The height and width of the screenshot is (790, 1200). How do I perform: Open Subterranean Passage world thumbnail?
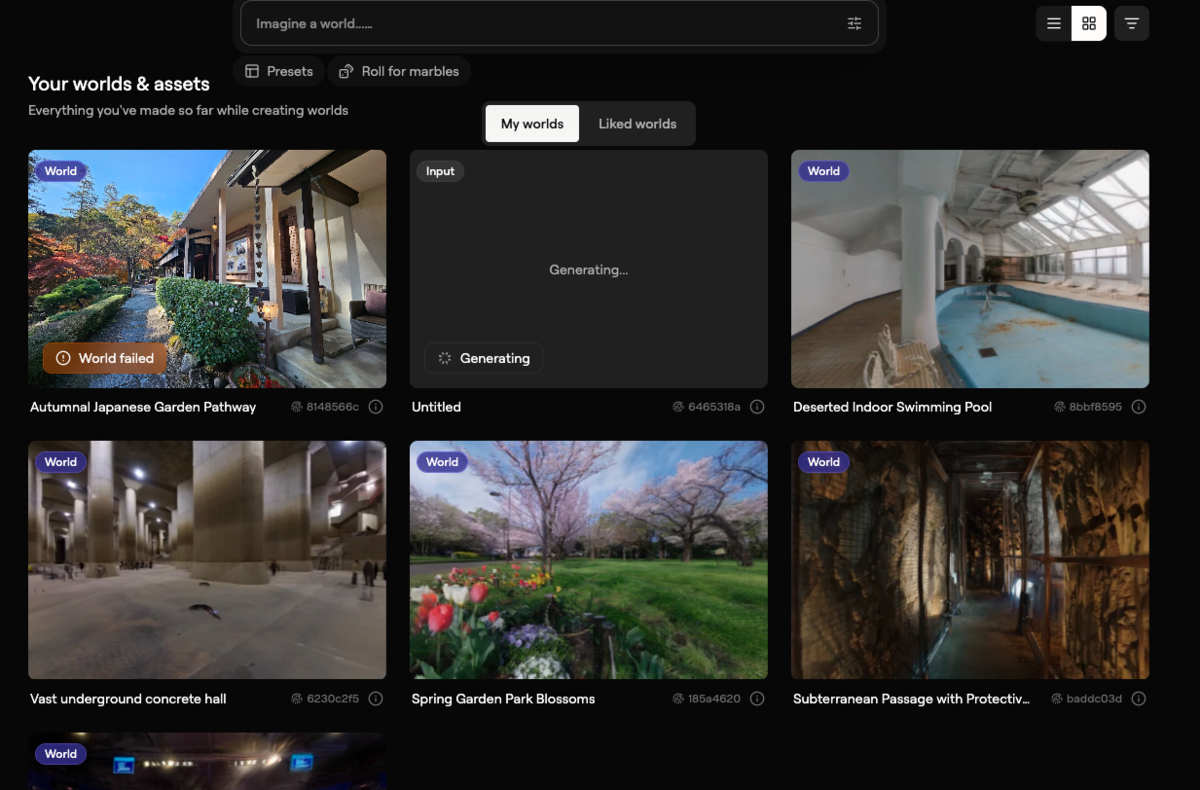click(970, 560)
